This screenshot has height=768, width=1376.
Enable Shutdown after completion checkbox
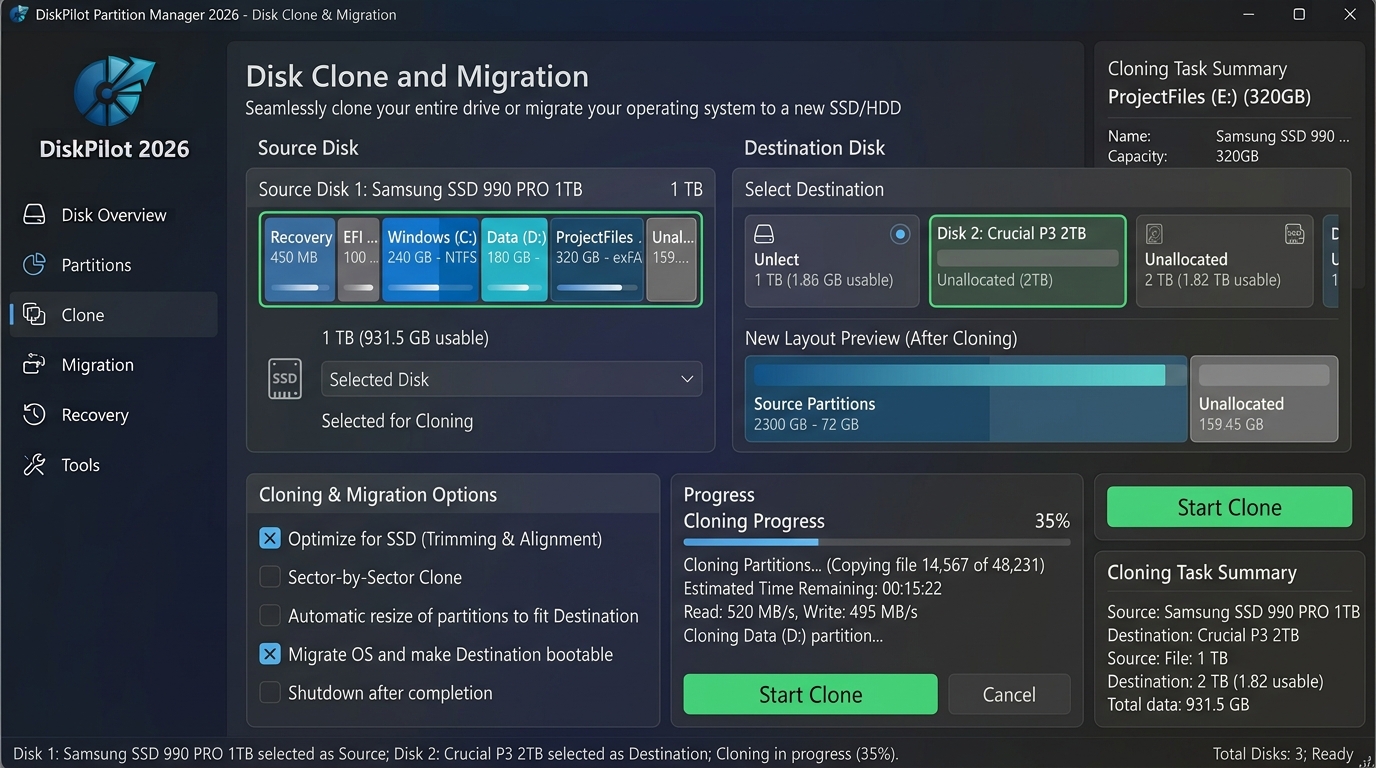[270, 693]
